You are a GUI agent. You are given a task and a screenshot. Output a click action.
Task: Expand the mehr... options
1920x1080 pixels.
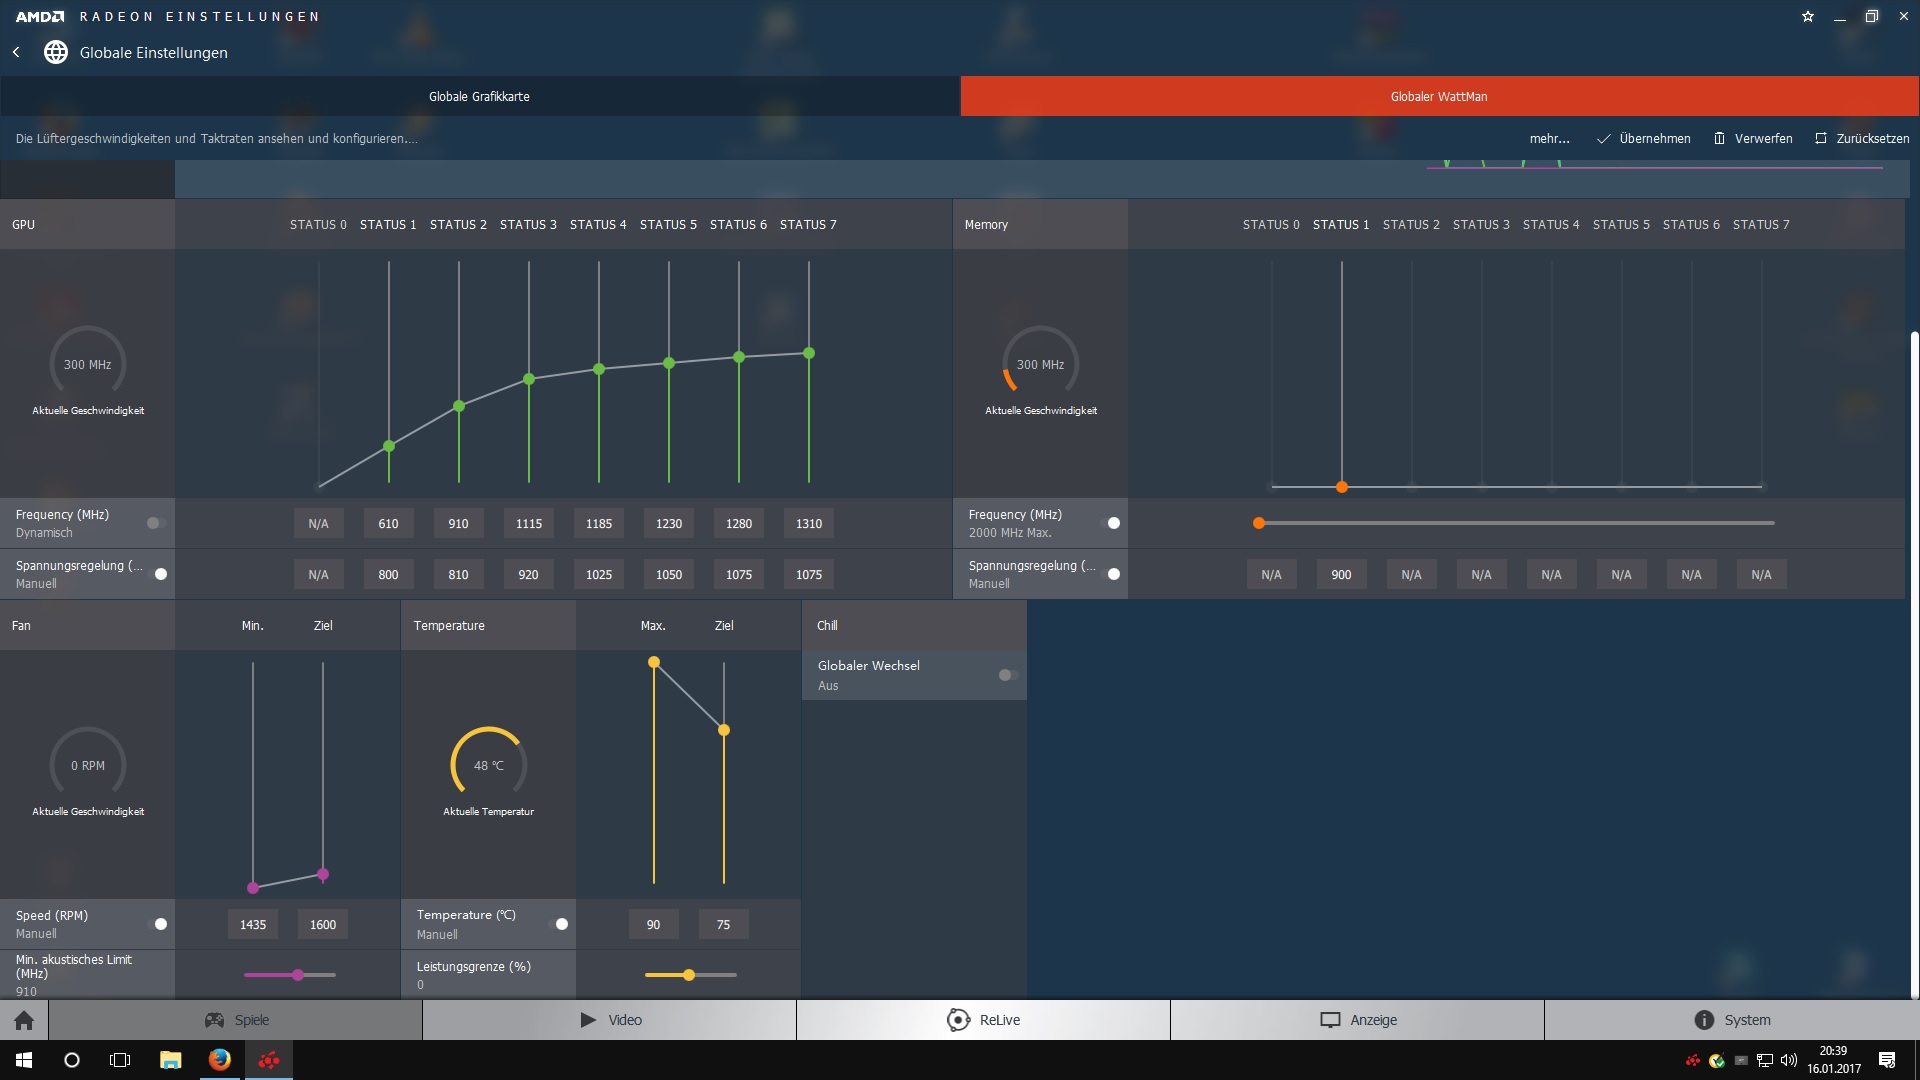point(1549,139)
